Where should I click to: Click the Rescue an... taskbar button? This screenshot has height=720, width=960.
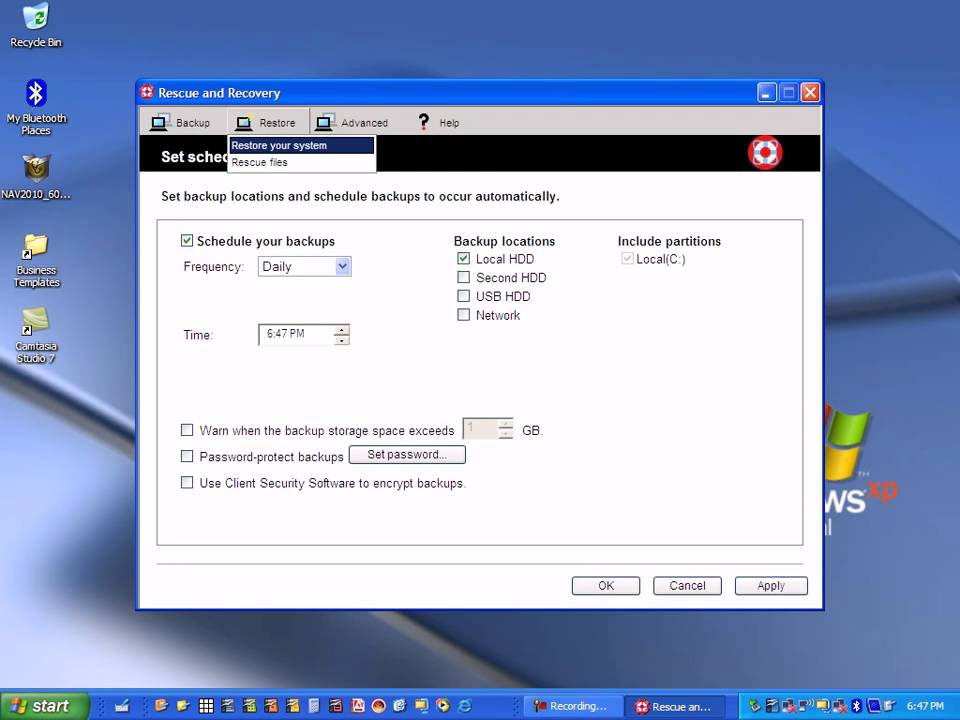tap(677, 706)
